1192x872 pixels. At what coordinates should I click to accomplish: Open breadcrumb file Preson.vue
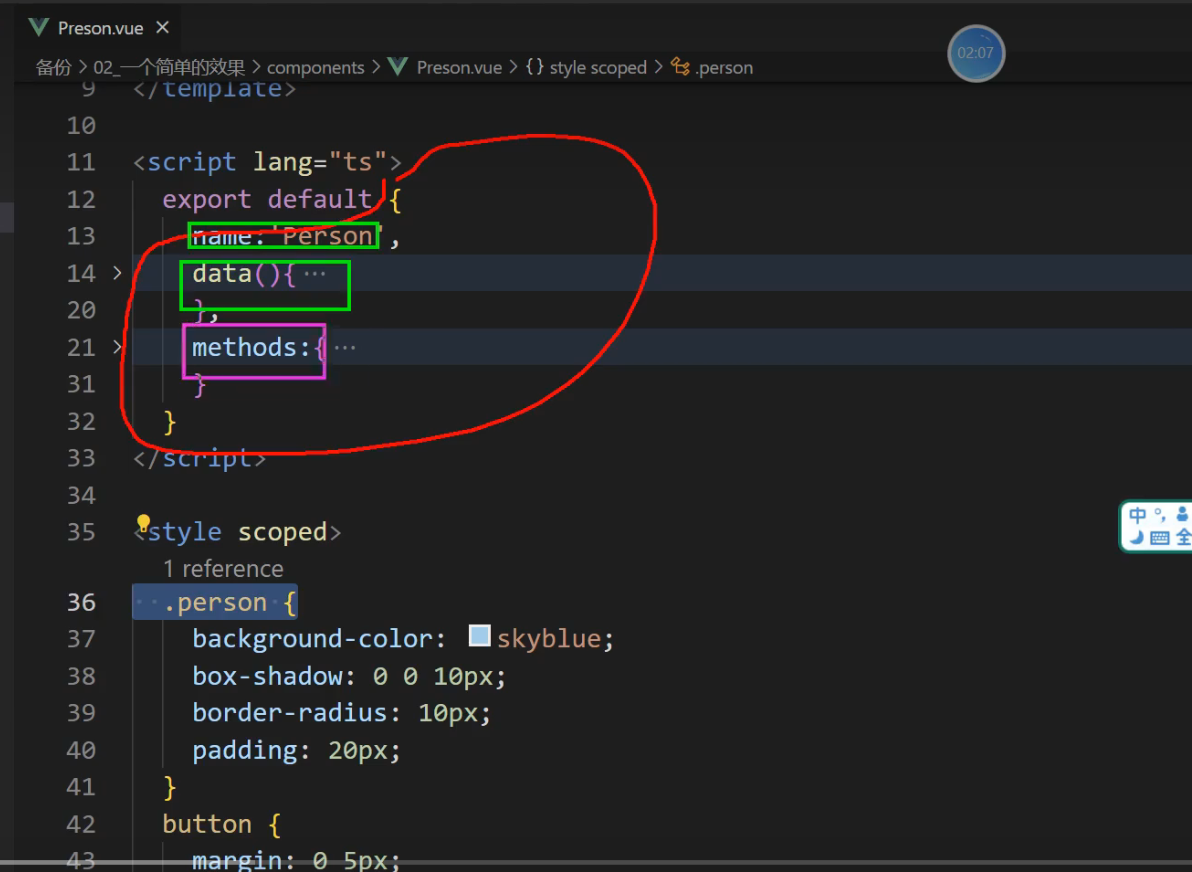pyautogui.click(x=459, y=68)
